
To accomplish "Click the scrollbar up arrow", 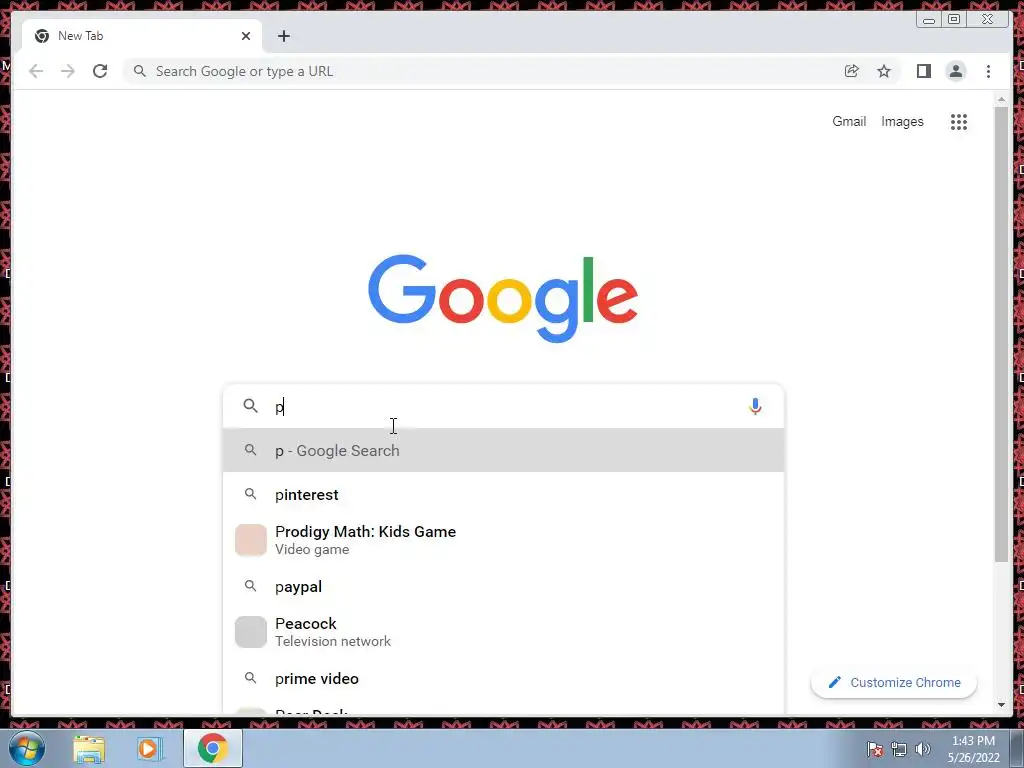I will 1001,99.
